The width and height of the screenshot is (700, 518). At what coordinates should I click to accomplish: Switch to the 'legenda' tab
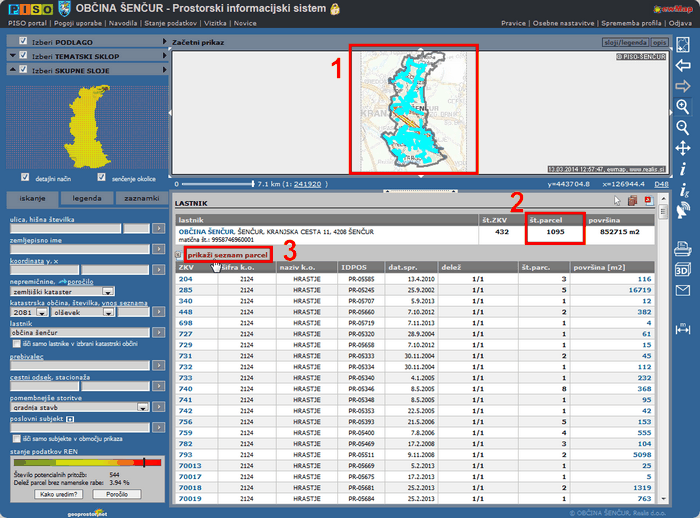pos(86,199)
